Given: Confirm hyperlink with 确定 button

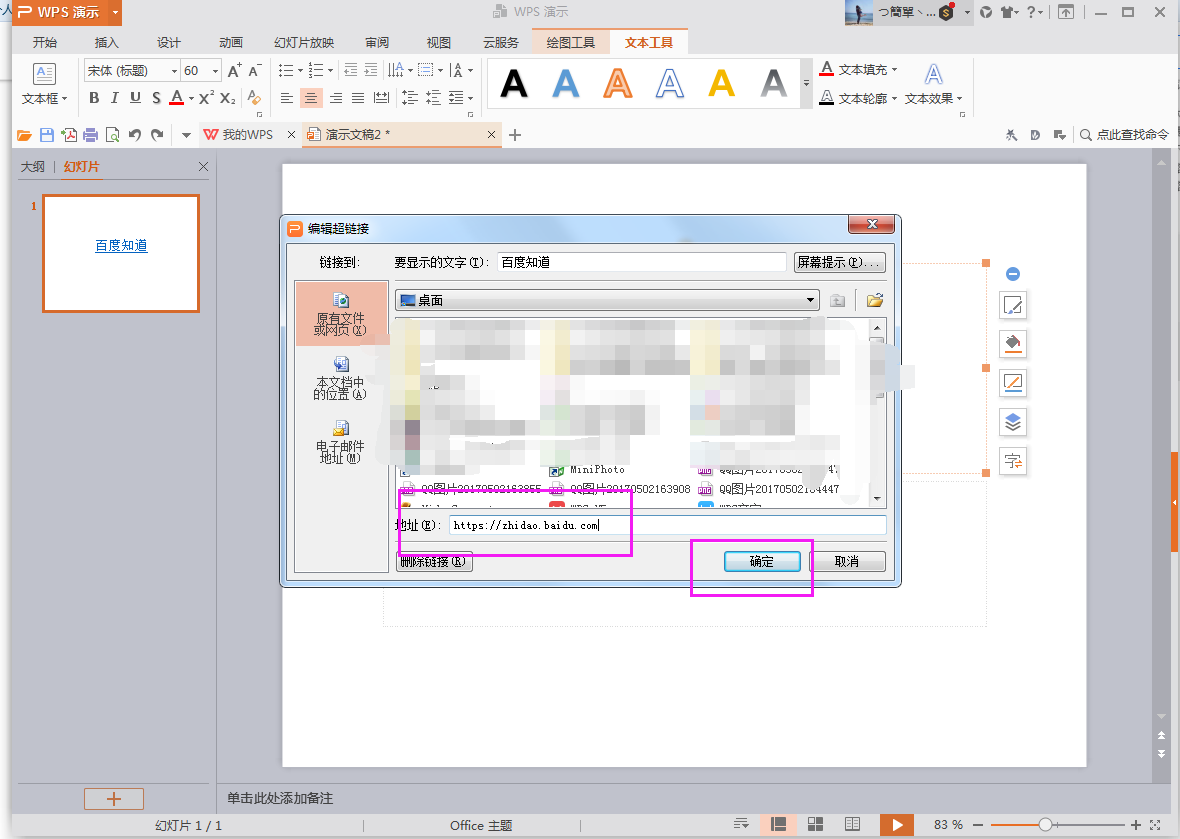Looking at the screenshot, I should pyautogui.click(x=762, y=561).
